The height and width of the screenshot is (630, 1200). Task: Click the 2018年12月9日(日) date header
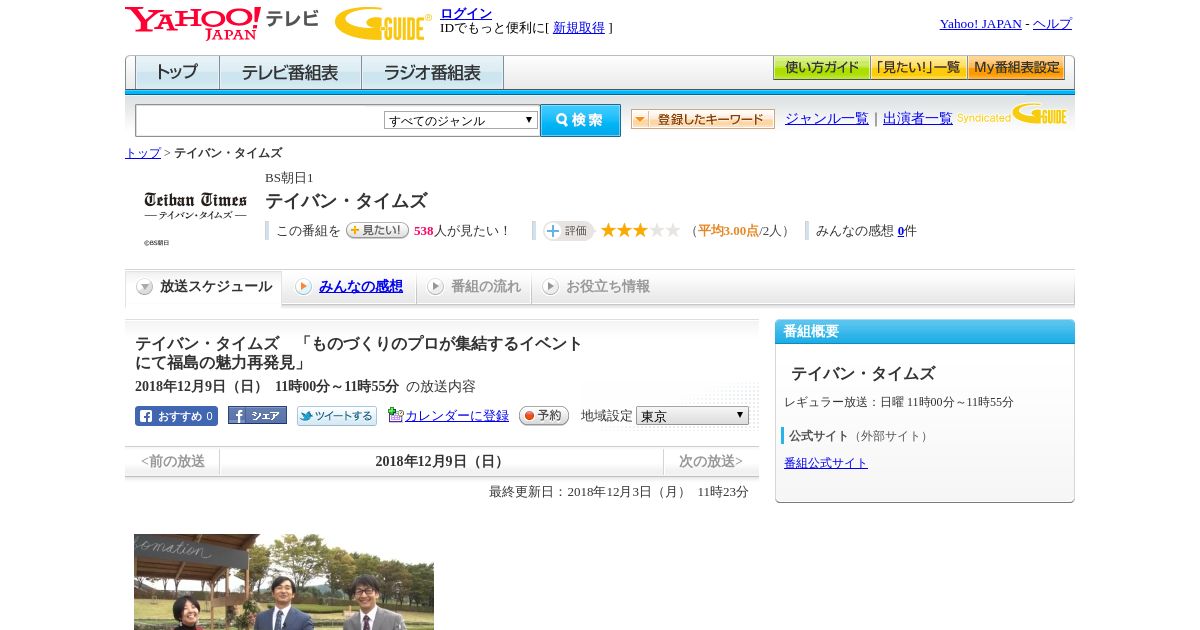pyautogui.click(x=441, y=462)
